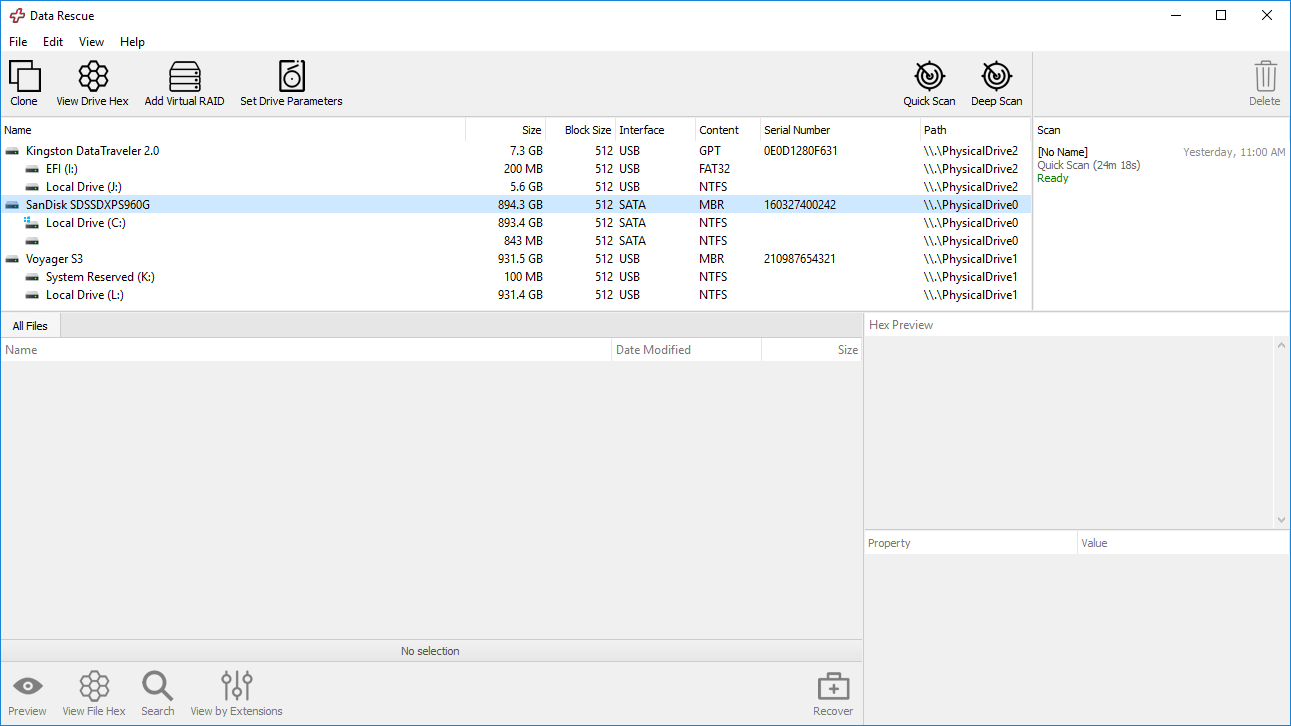
Task: Click the Local Drive (L:) partition icon
Action: point(32,295)
